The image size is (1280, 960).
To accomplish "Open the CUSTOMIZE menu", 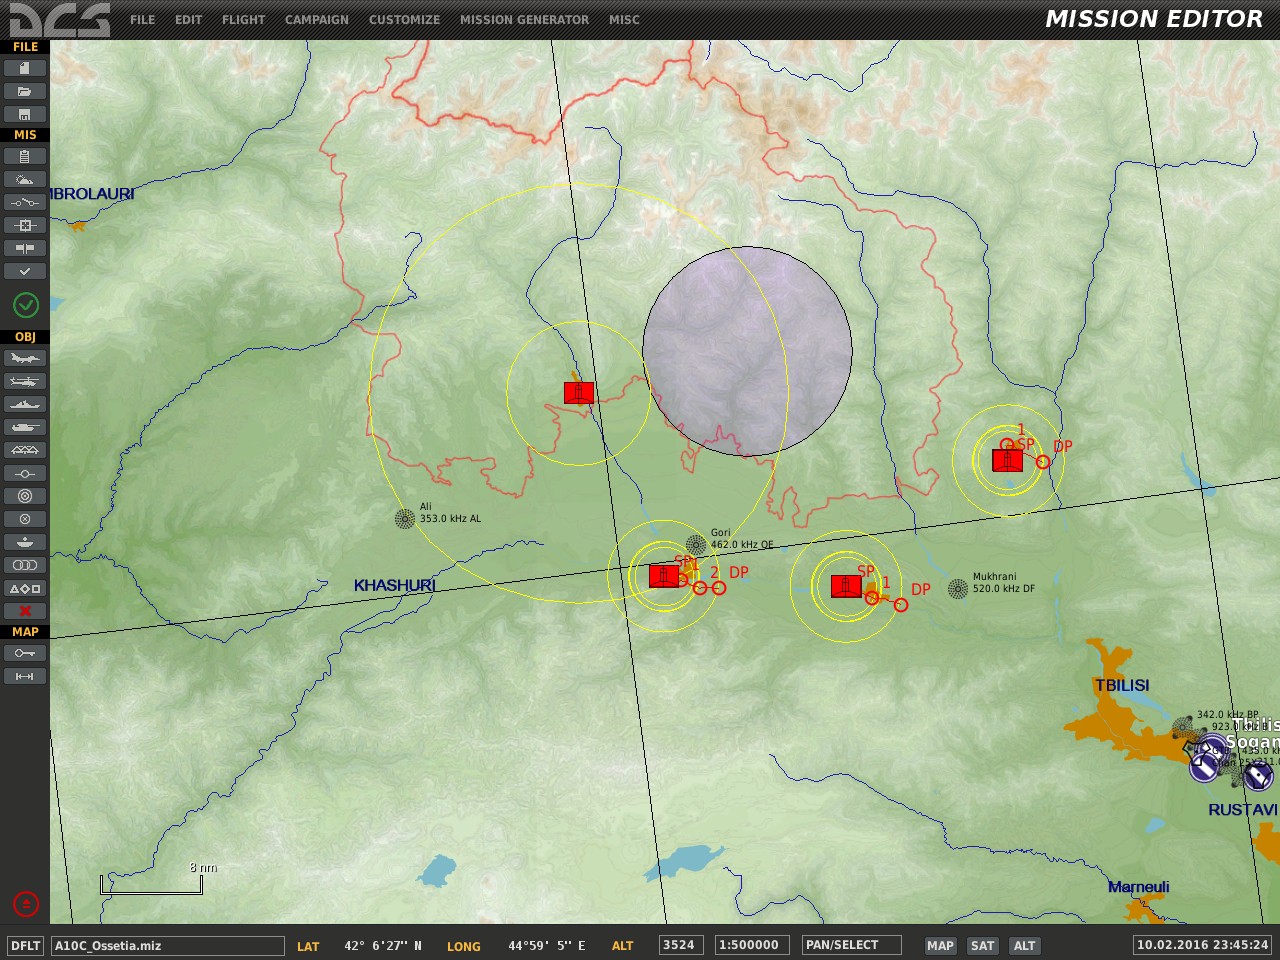I will click(x=404, y=19).
